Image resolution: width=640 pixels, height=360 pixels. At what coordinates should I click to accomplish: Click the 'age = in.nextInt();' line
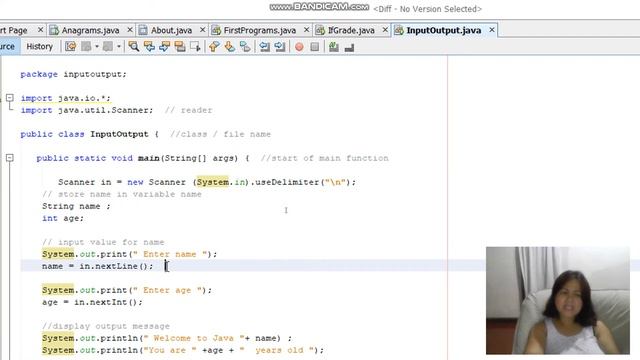click(92, 302)
